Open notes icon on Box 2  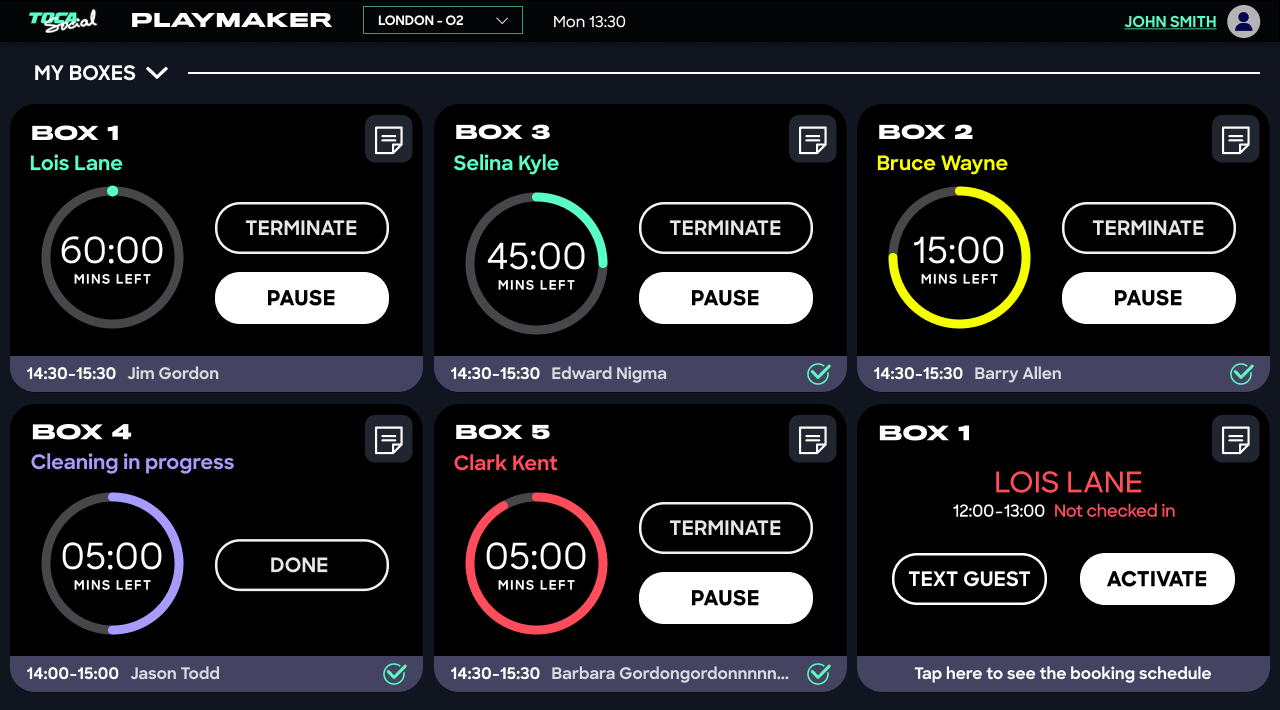1235,139
